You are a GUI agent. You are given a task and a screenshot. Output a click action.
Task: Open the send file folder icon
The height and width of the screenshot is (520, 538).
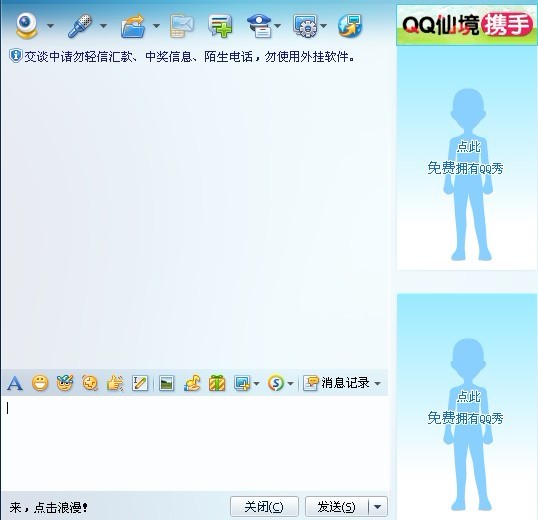(x=133, y=26)
